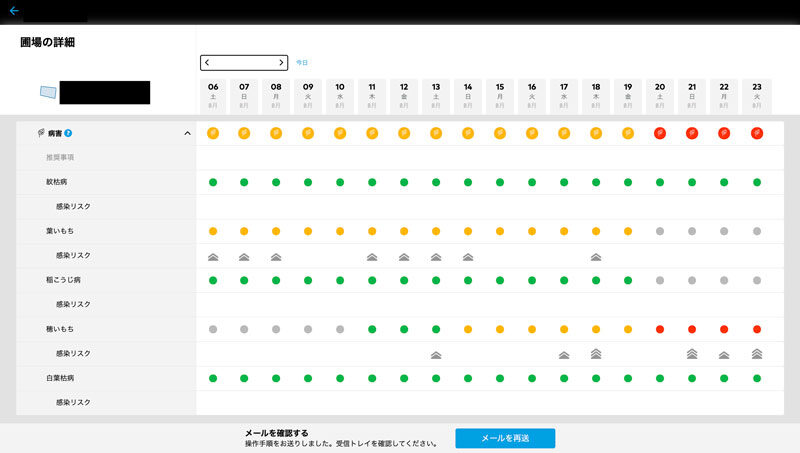Viewport: 800px width, 453px height.
Task: Collapse the 病害 section chevron
Action: pos(187,133)
